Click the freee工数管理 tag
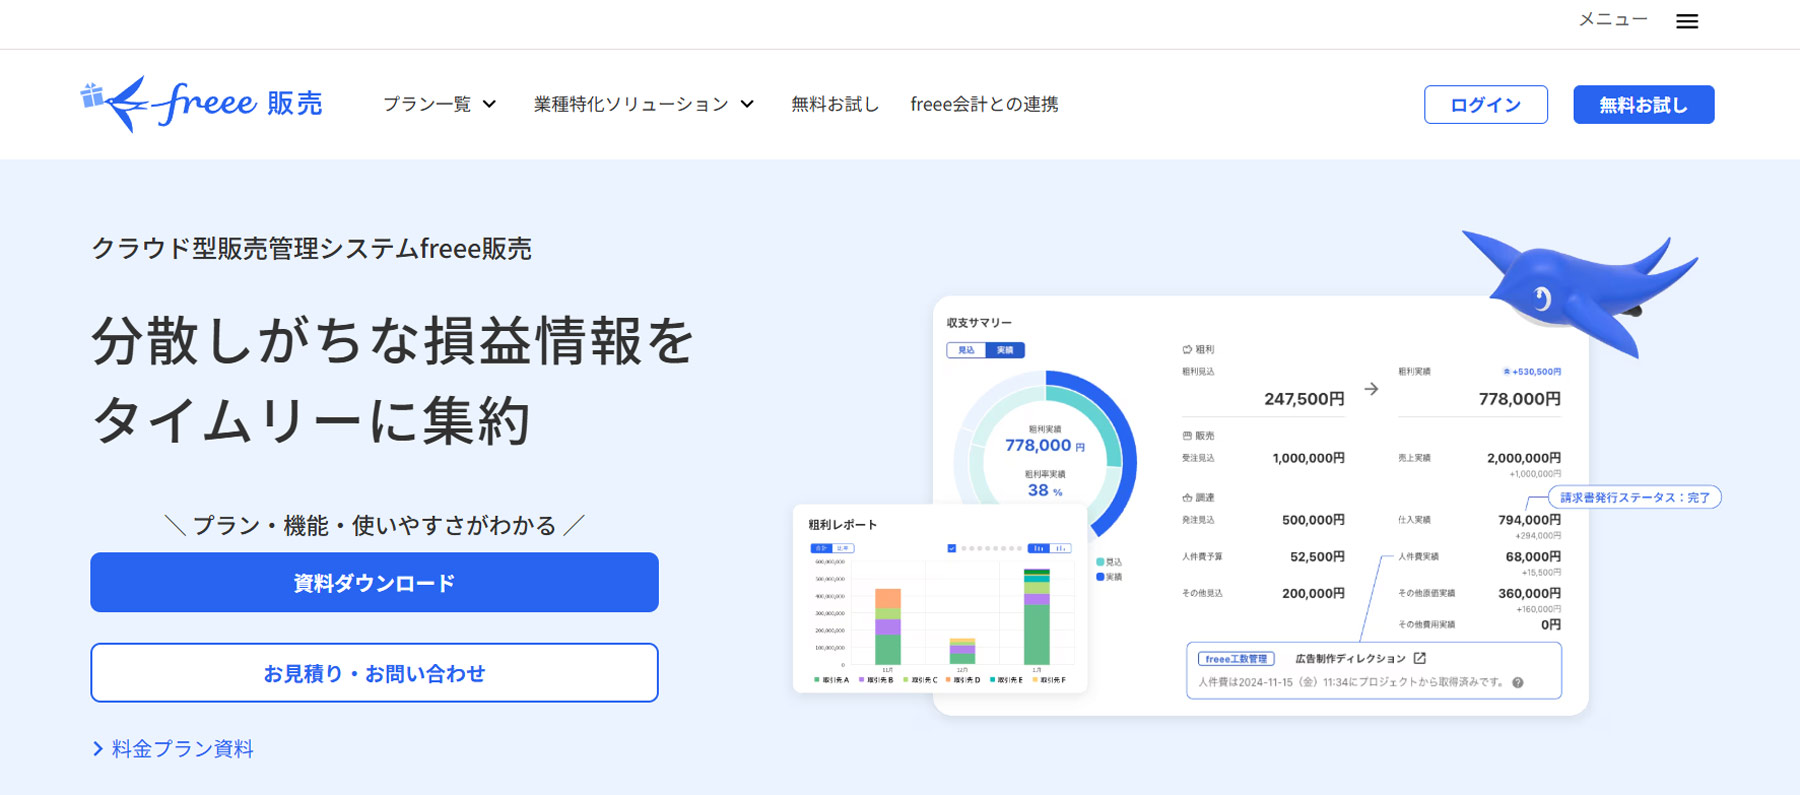The height and width of the screenshot is (795, 1800). point(1236,659)
